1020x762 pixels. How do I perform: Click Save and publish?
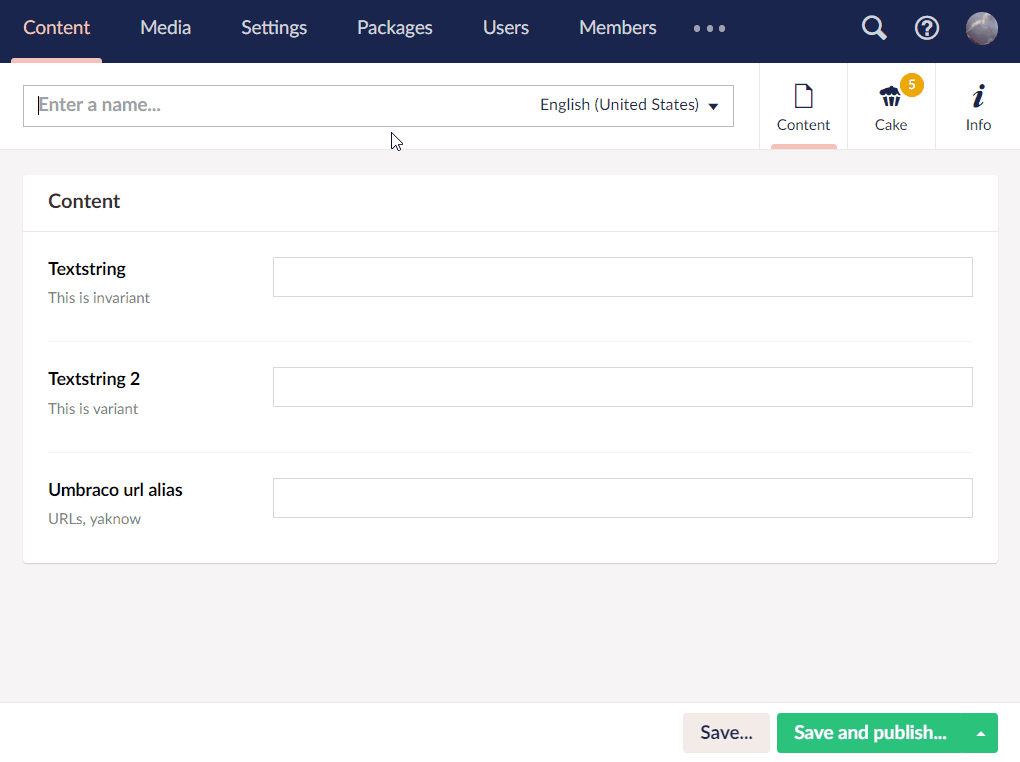tap(868, 733)
